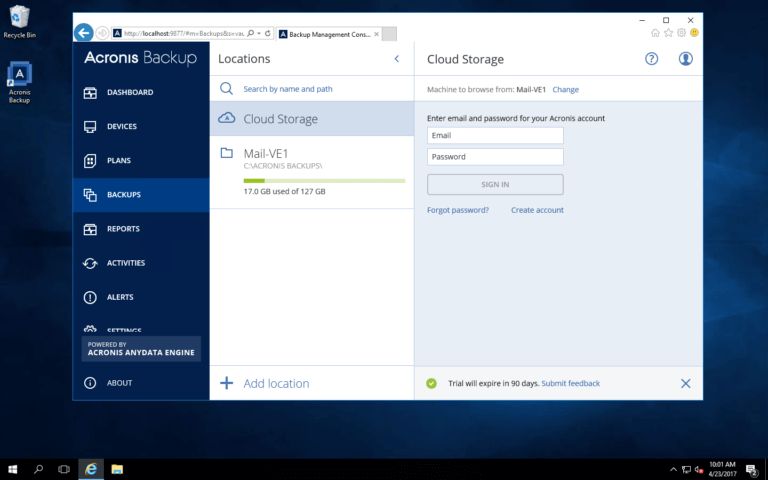Add a new backup location
This screenshot has height=480, width=768.
[266, 383]
